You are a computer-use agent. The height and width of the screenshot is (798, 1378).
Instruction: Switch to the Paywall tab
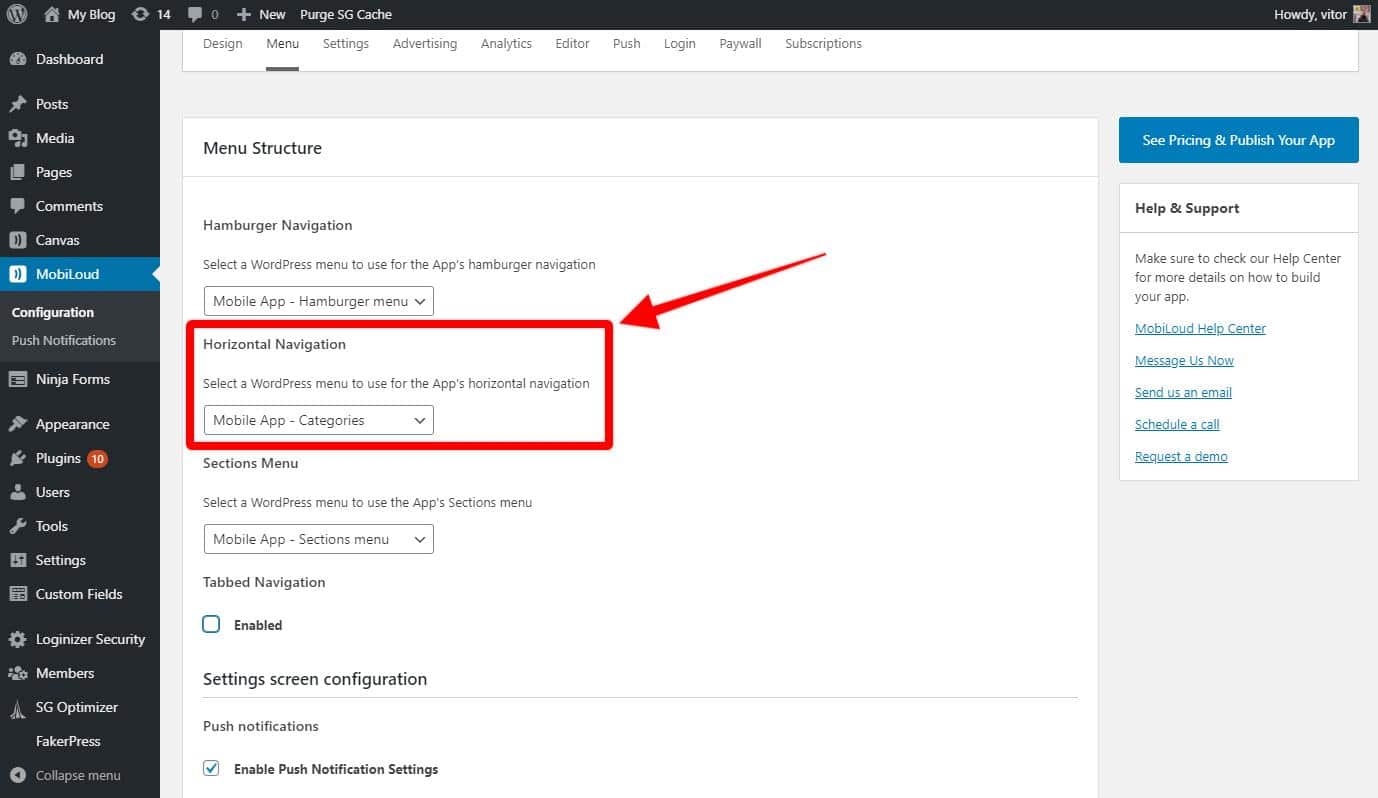click(741, 44)
